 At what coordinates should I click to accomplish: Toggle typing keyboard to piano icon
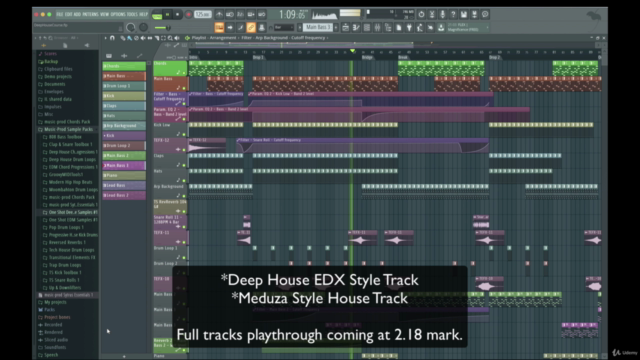point(219,28)
